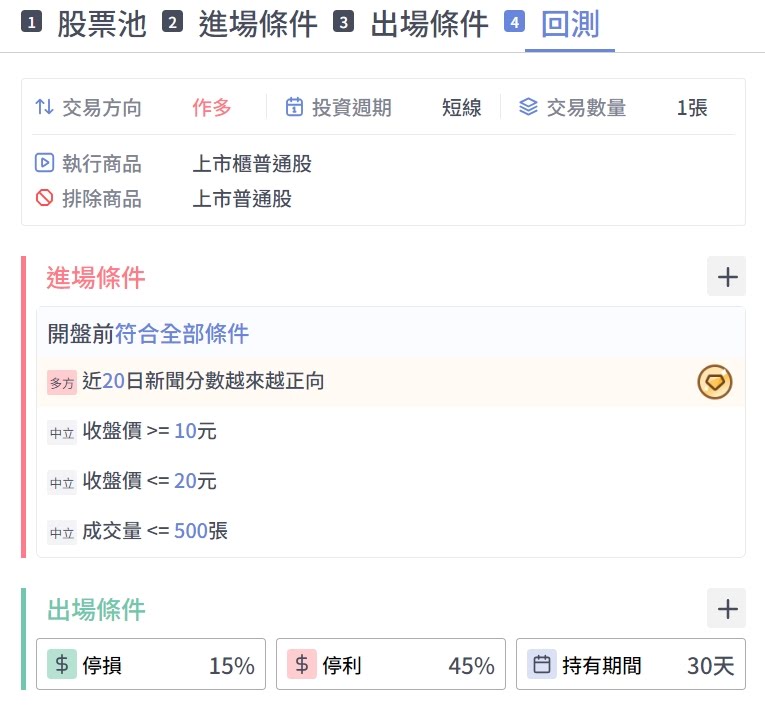Click the 停利 dollar sign icon
This screenshot has height=709, width=765.
click(x=302, y=664)
